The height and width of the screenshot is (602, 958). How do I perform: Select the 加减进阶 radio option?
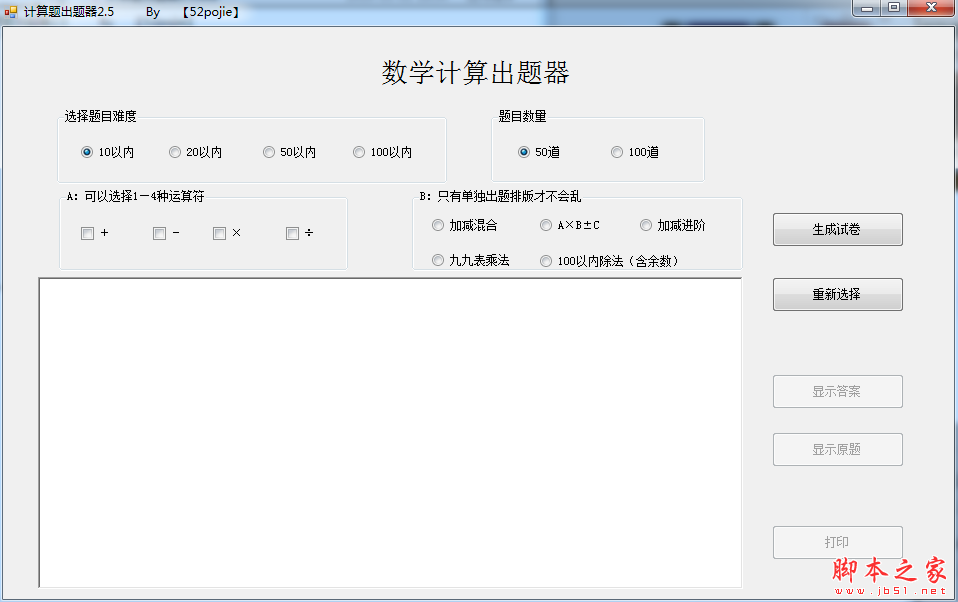point(646,226)
